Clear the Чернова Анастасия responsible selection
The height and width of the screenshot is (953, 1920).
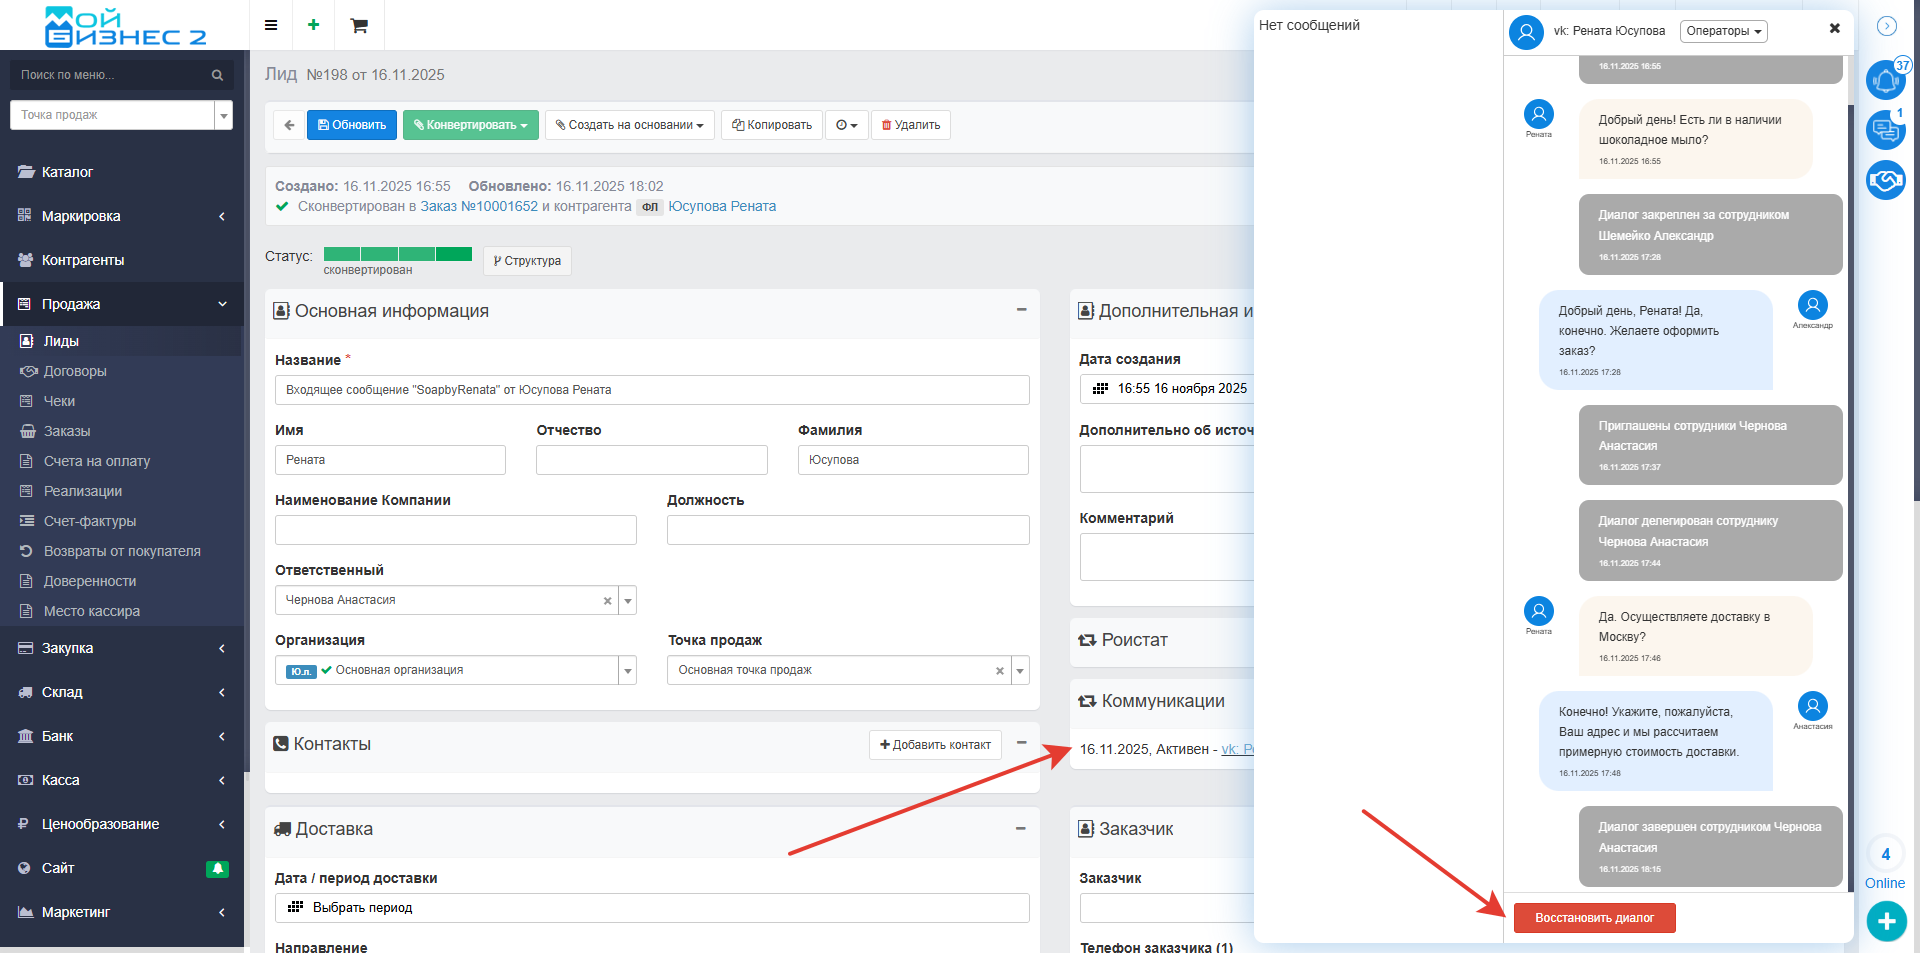pyautogui.click(x=607, y=601)
